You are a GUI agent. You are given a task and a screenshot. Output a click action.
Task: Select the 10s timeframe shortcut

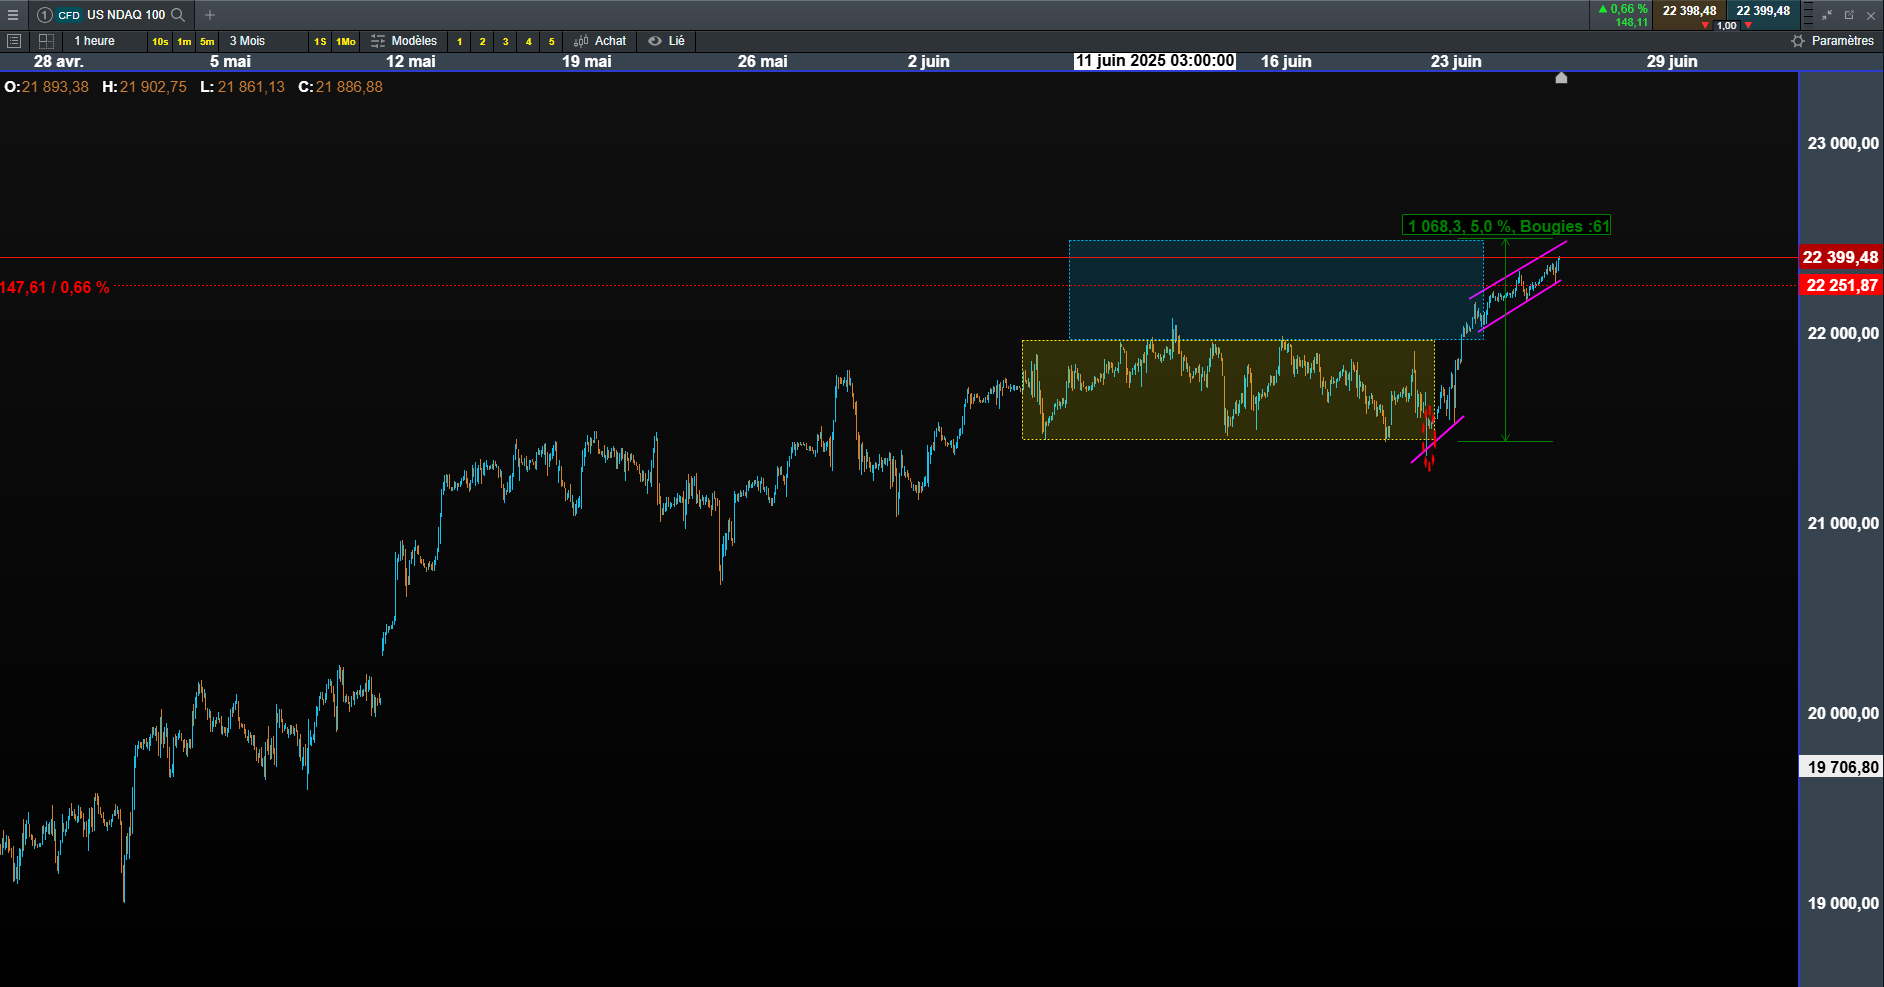[160, 41]
